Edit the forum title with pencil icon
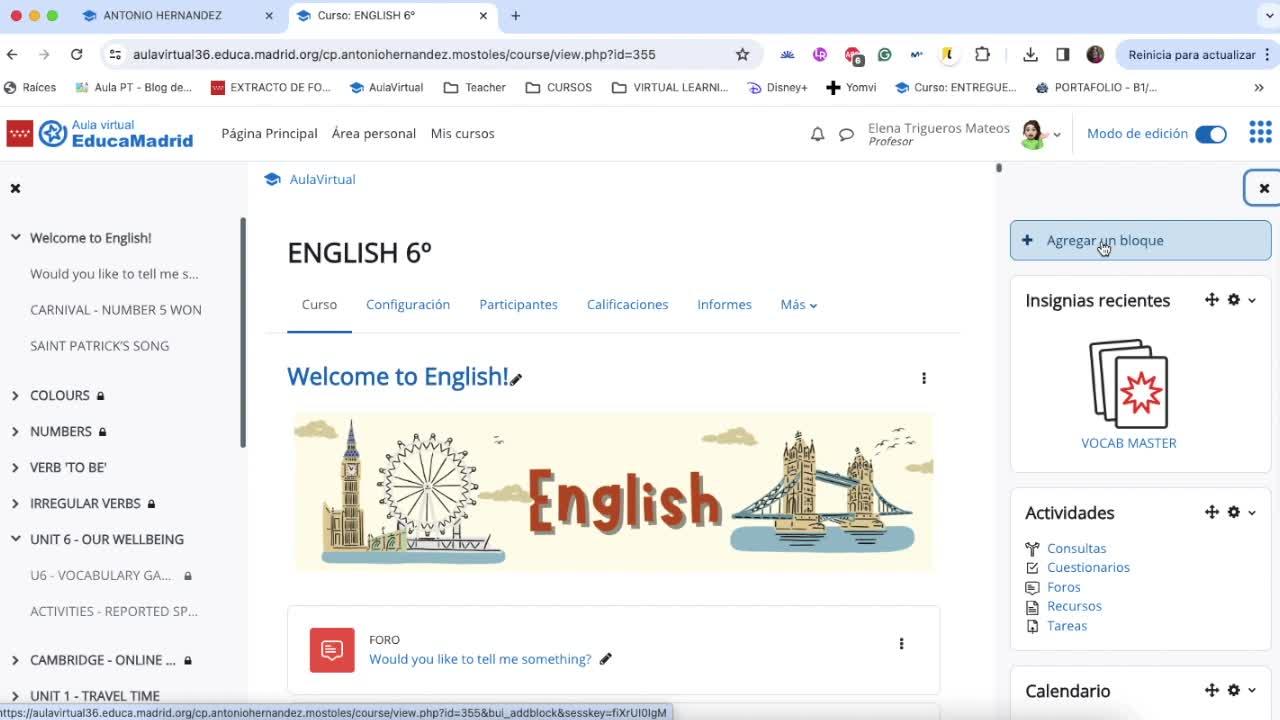The image size is (1280, 720). 605,659
